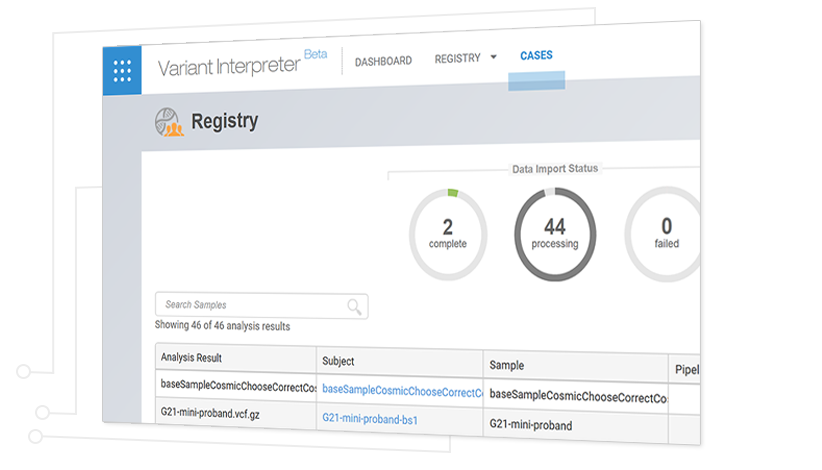Click the magnifier icon in search box
The height and width of the screenshot is (470, 822).
pyautogui.click(x=354, y=306)
